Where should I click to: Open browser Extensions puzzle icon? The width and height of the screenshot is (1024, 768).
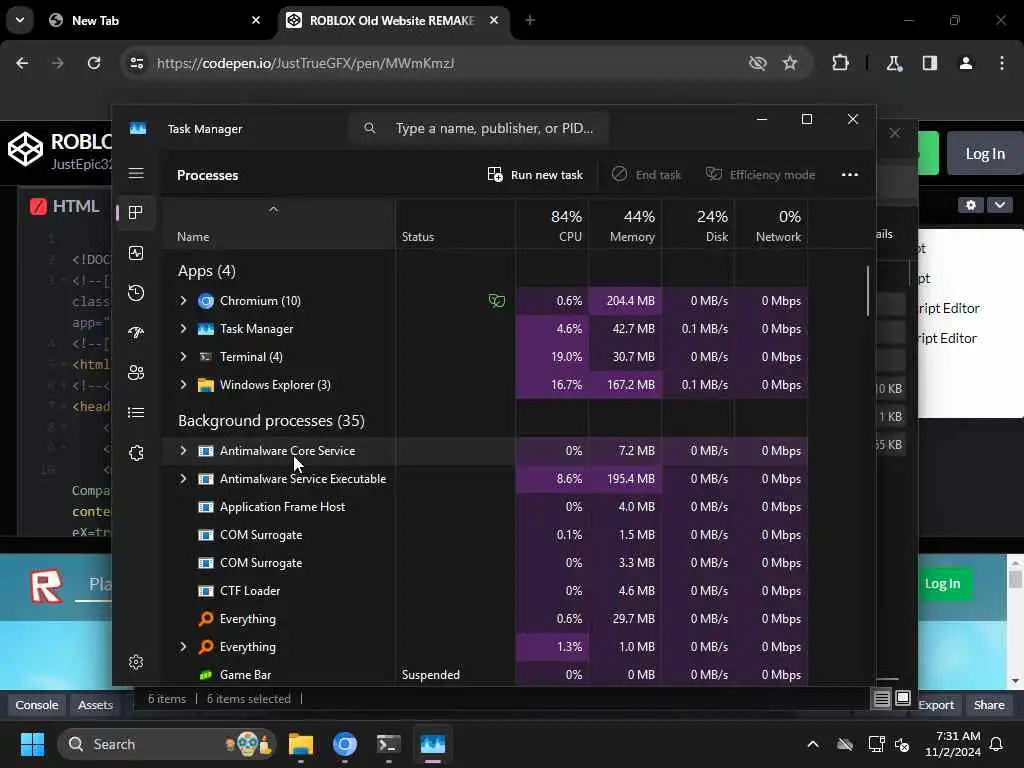(840, 63)
